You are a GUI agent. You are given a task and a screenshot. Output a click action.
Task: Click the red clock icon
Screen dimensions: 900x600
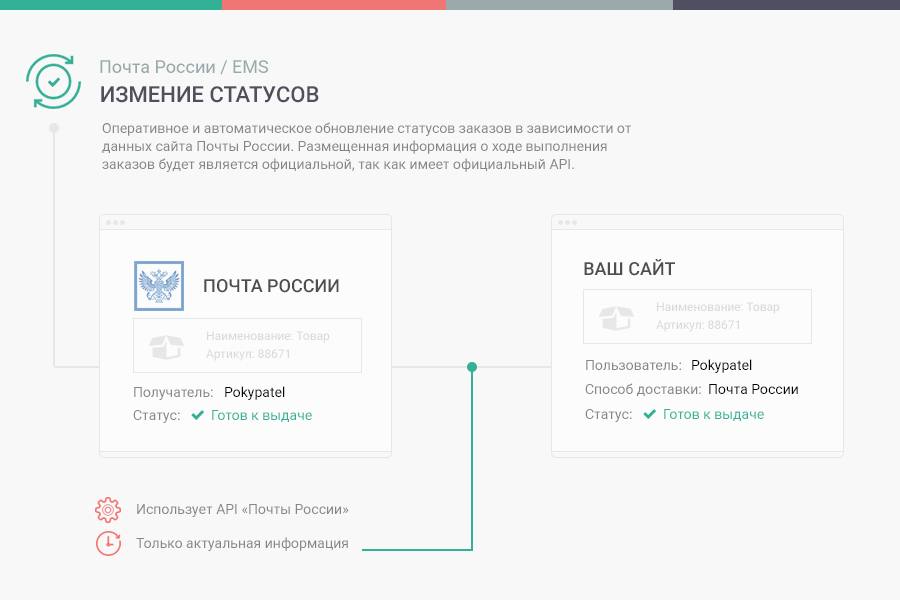point(108,543)
